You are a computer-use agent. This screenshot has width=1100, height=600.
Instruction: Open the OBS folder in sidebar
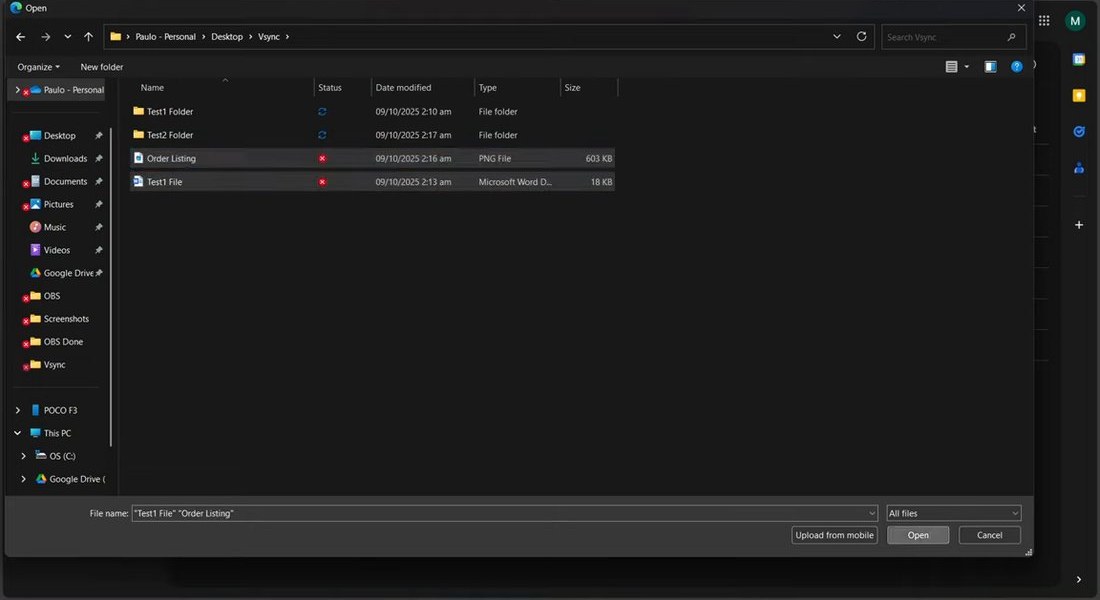pyautogui.click(x=52, y=296)
